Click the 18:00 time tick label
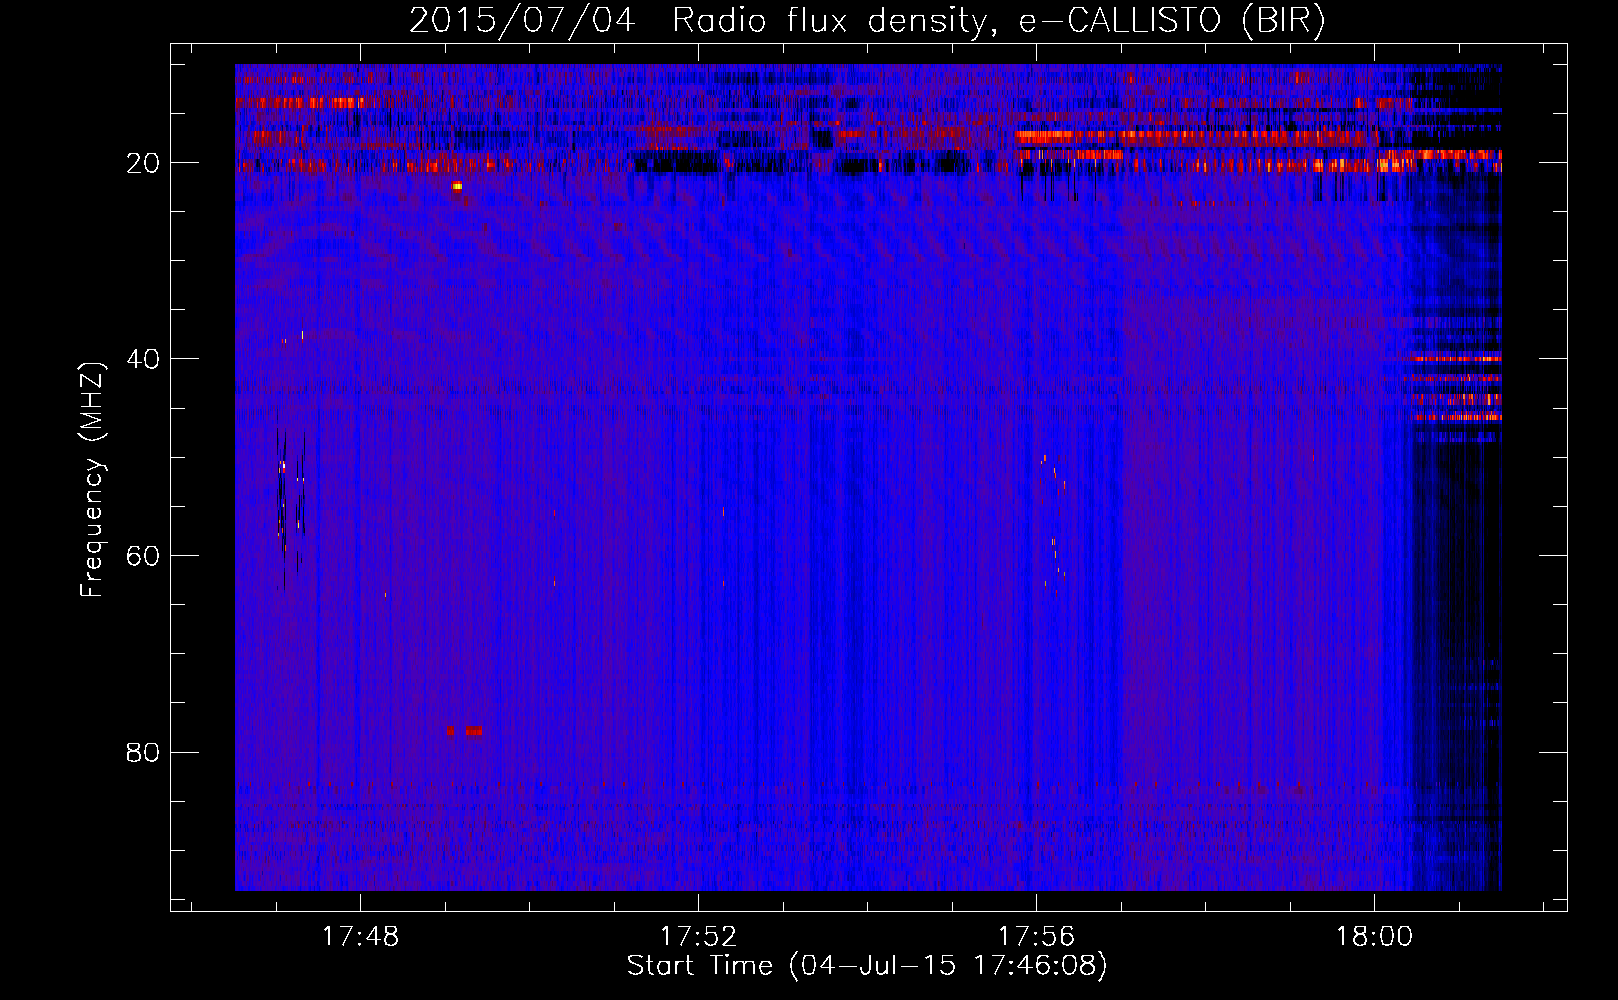The width and height of the screenshot is (1618, 1000). point(1374,936)
